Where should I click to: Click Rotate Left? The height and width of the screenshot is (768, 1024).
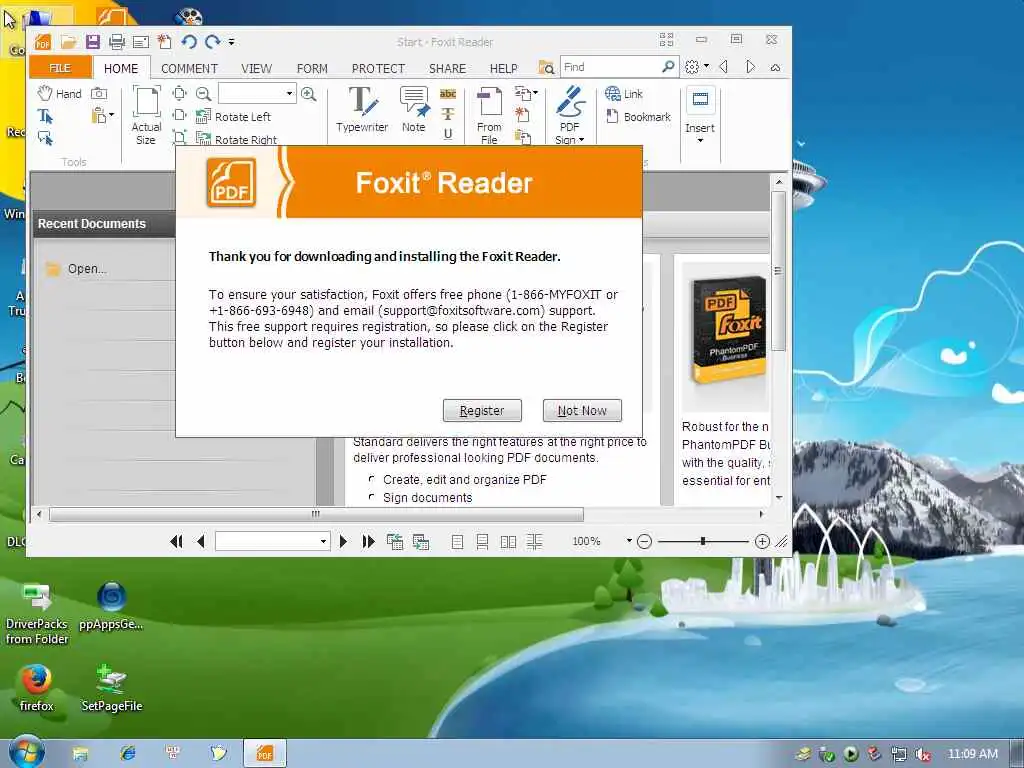[x=233, y=116]
